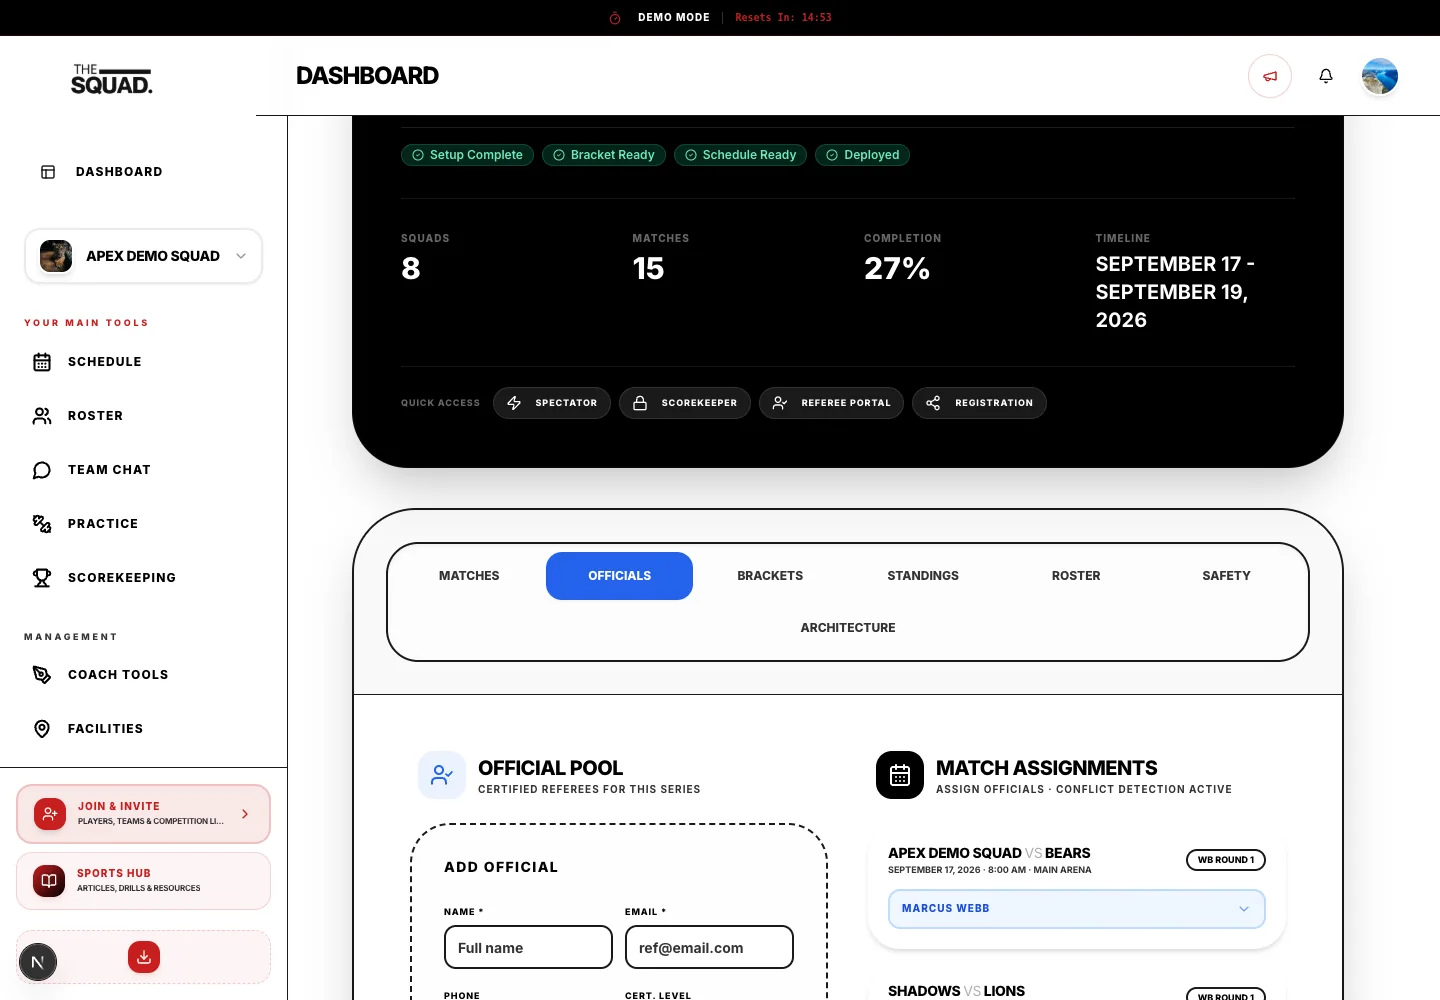Open the Sports Hub card
This screenshot has width=1440, height=1000.
pyautogui.click(x=144, y=881)
